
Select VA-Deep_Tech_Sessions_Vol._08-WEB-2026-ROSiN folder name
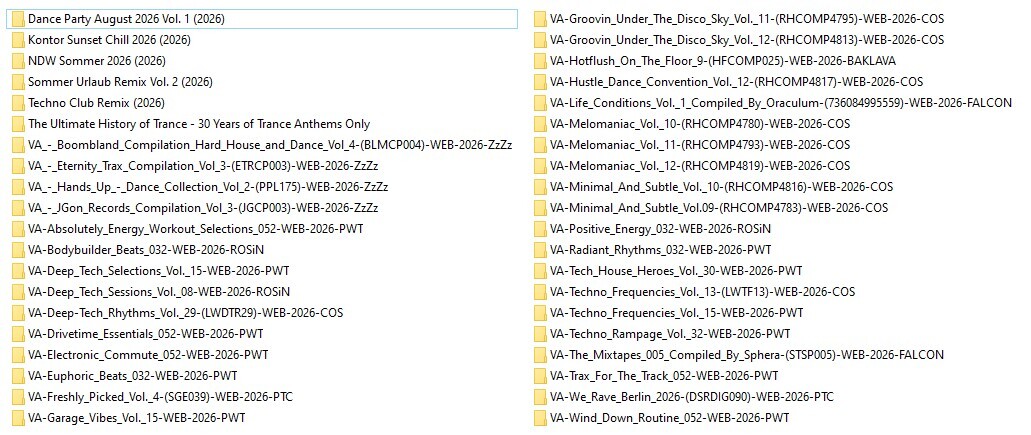pyautogui.click(x=158, y=292)
